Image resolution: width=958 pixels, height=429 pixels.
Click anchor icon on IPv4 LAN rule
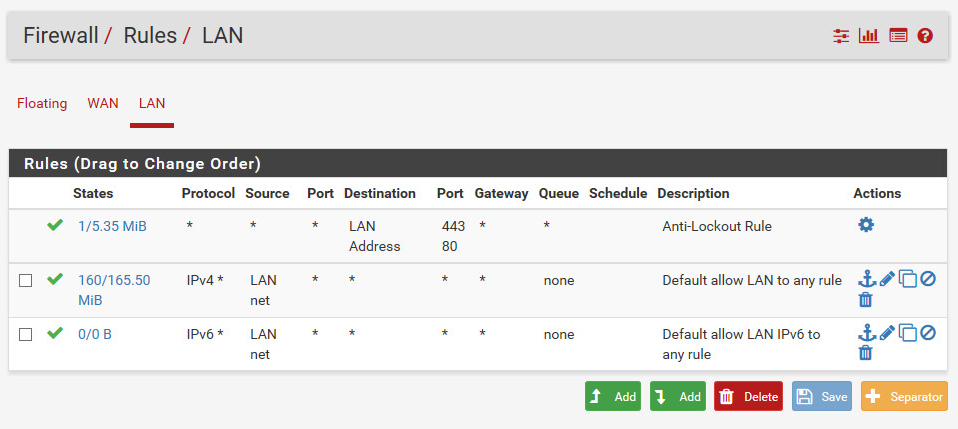[867, 279]
